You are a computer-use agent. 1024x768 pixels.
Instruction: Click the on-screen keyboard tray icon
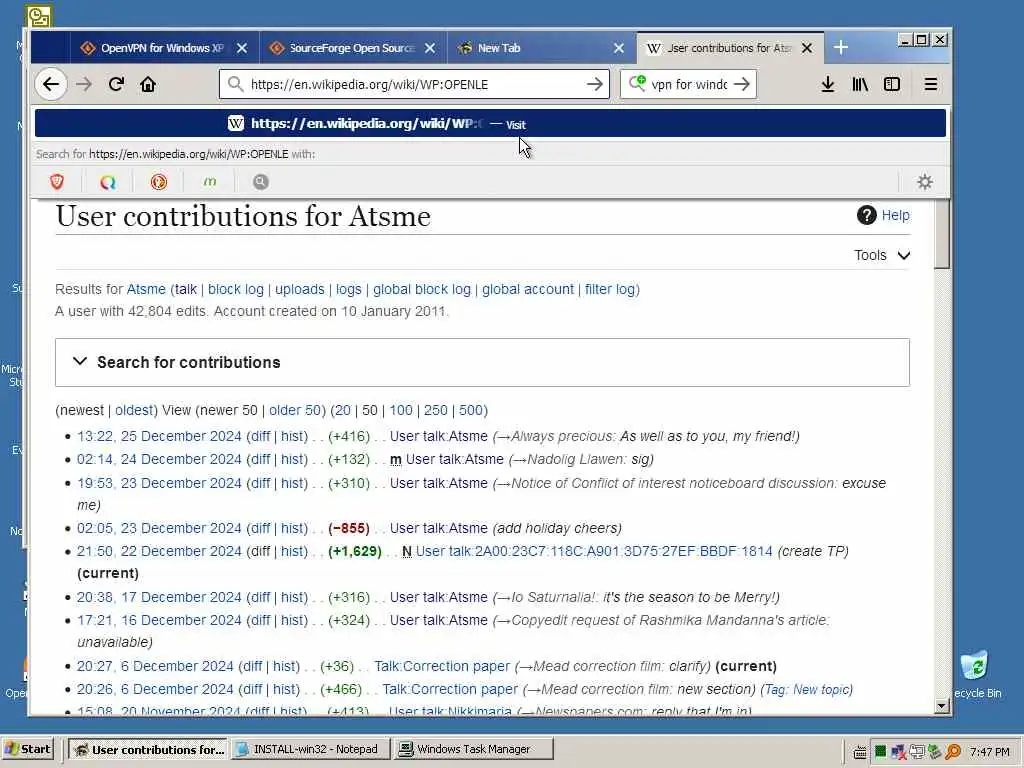pyautogui.click(x=860, y=752)
